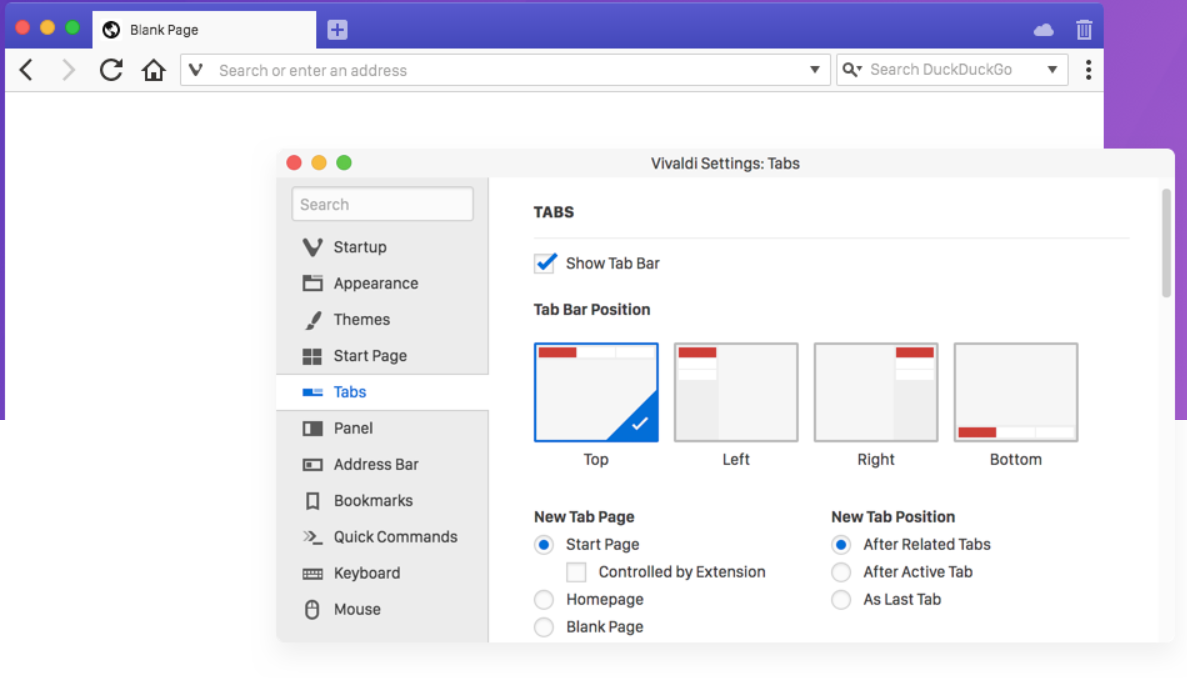Click the Panel icon in sidebar

tap(313, 428)
